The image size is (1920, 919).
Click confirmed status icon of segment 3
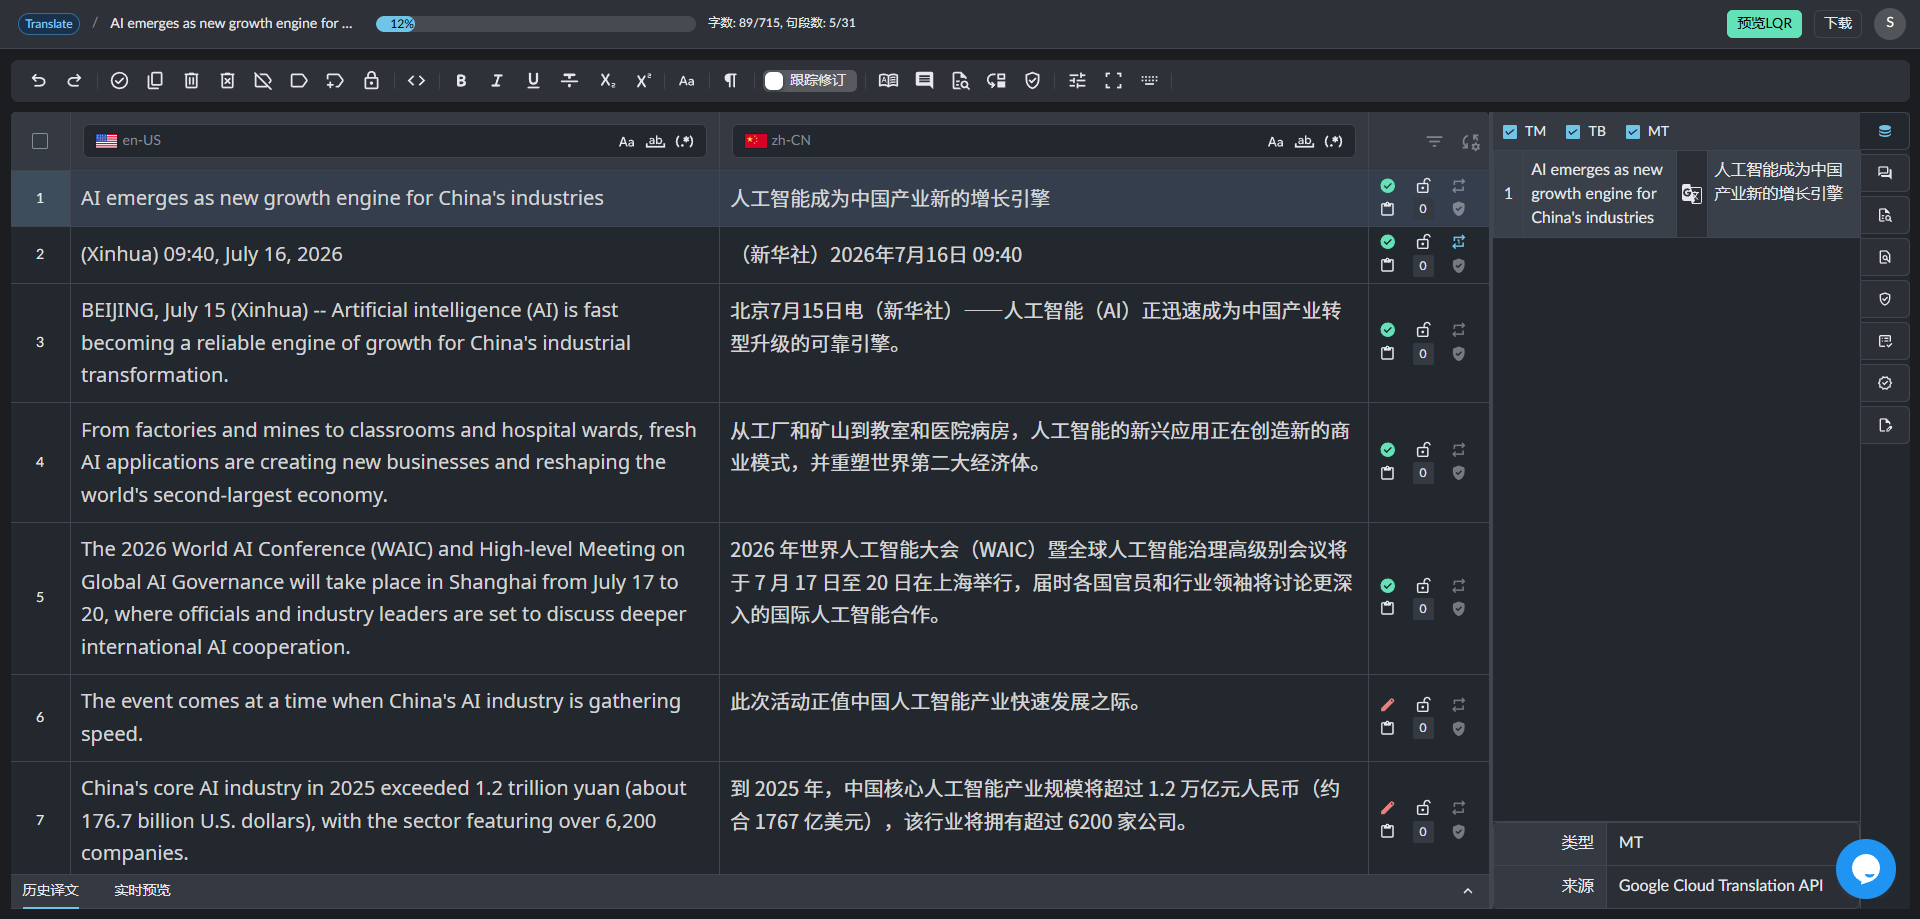(x=1387, y=330)
